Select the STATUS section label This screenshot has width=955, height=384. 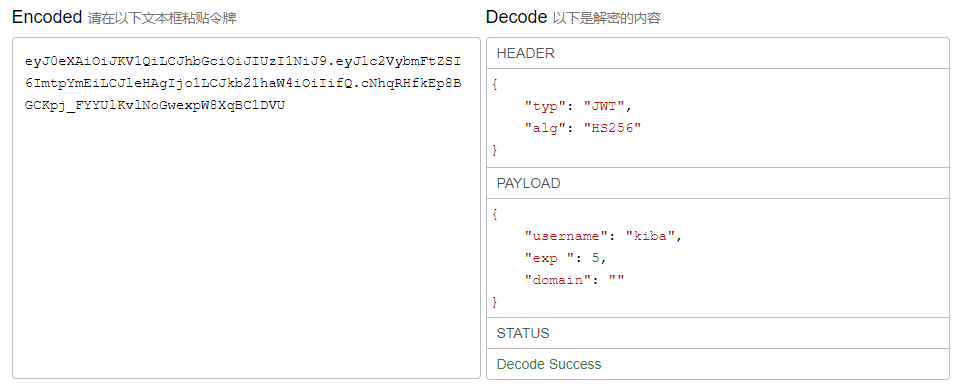pos(523,333)
